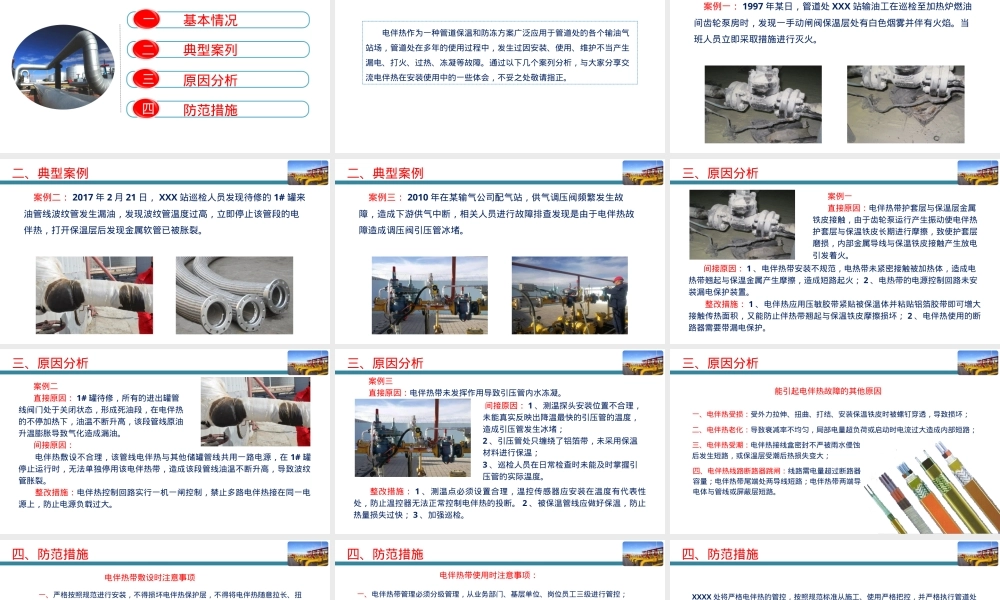The width and height of the screenshot is (1000, 600).
Task: Click the 四、防范措施 heading above 电伴热带使用时注意事项
Action: point(385,554)
